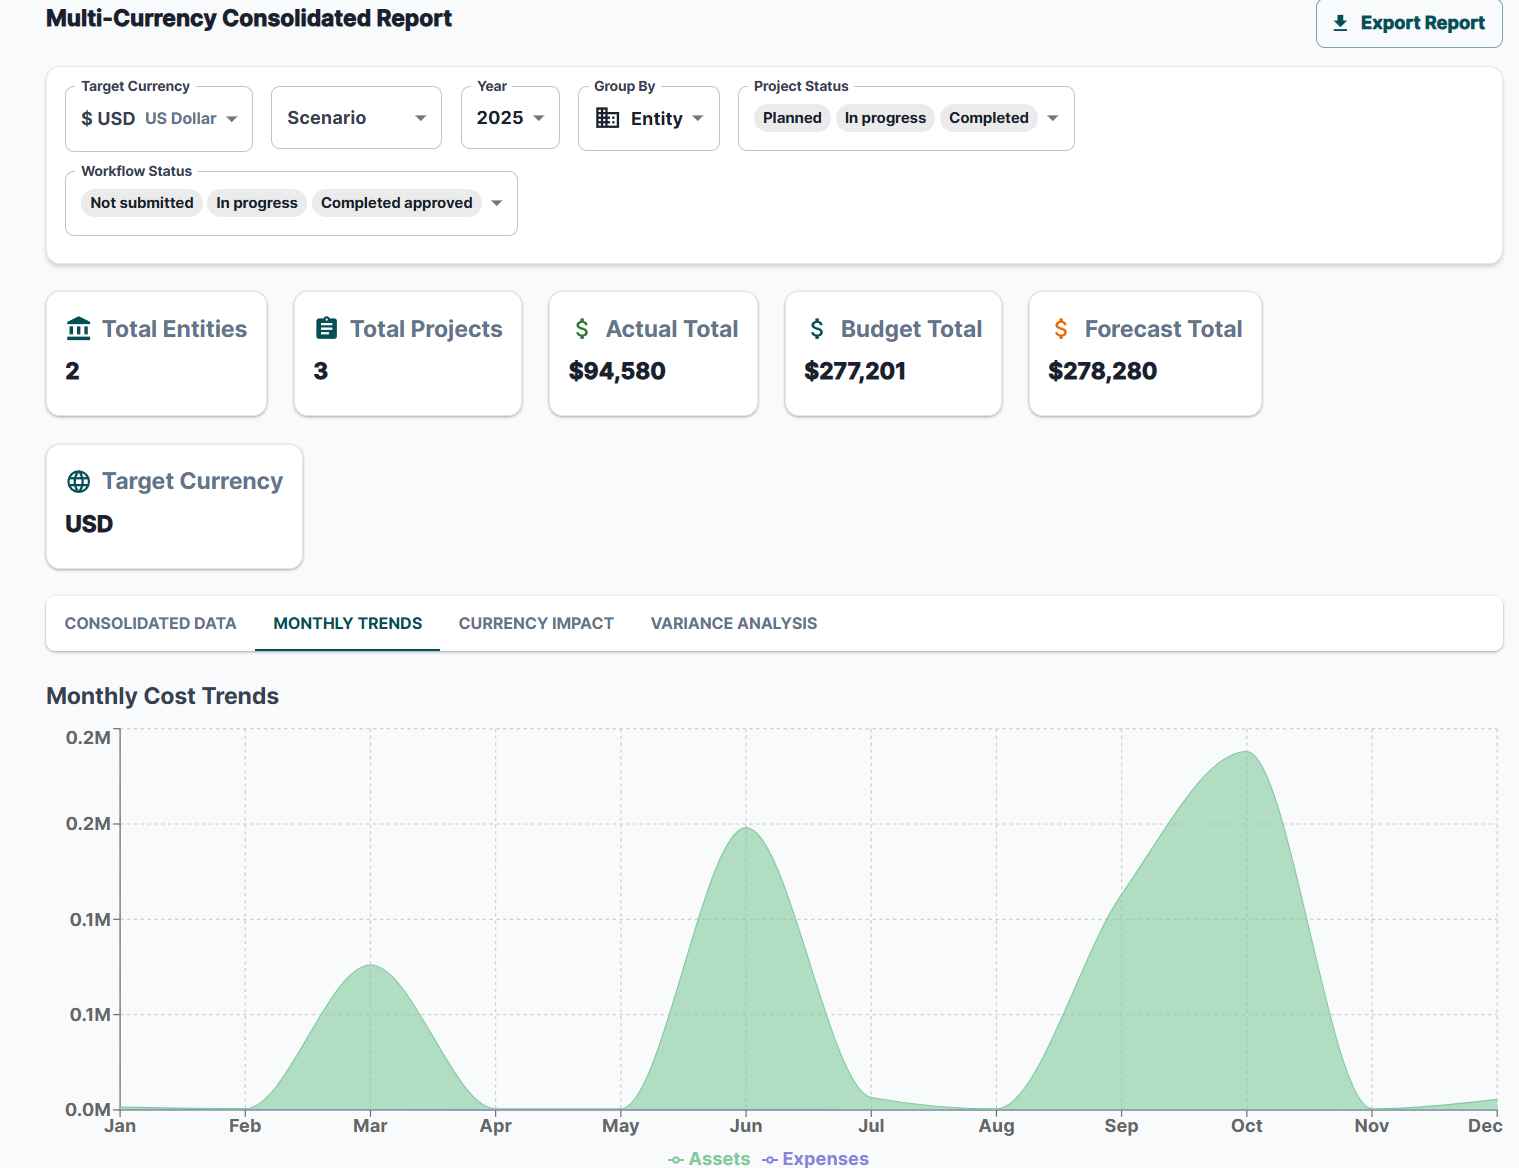
Task: Open the Scenario dropdown
Action: (x=356, y=117)
